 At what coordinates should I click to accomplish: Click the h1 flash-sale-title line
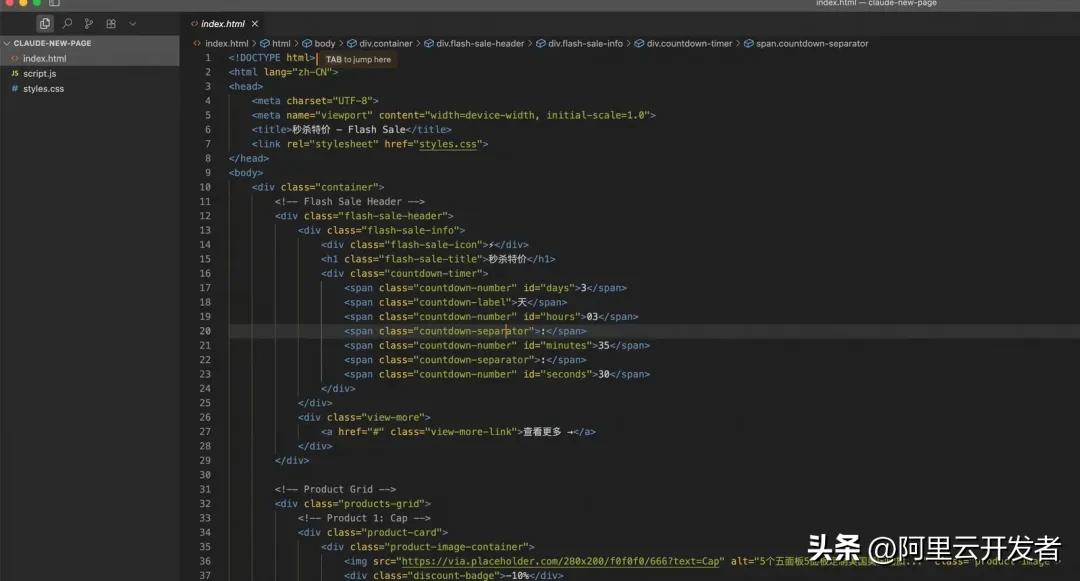[437, 259]
